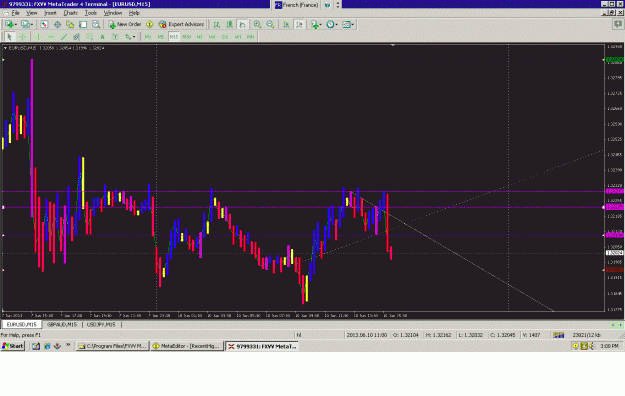This screenshot has width=625, height=396.
Task: Select the trendline drawing tool
Action: click(x=64, y=37)
